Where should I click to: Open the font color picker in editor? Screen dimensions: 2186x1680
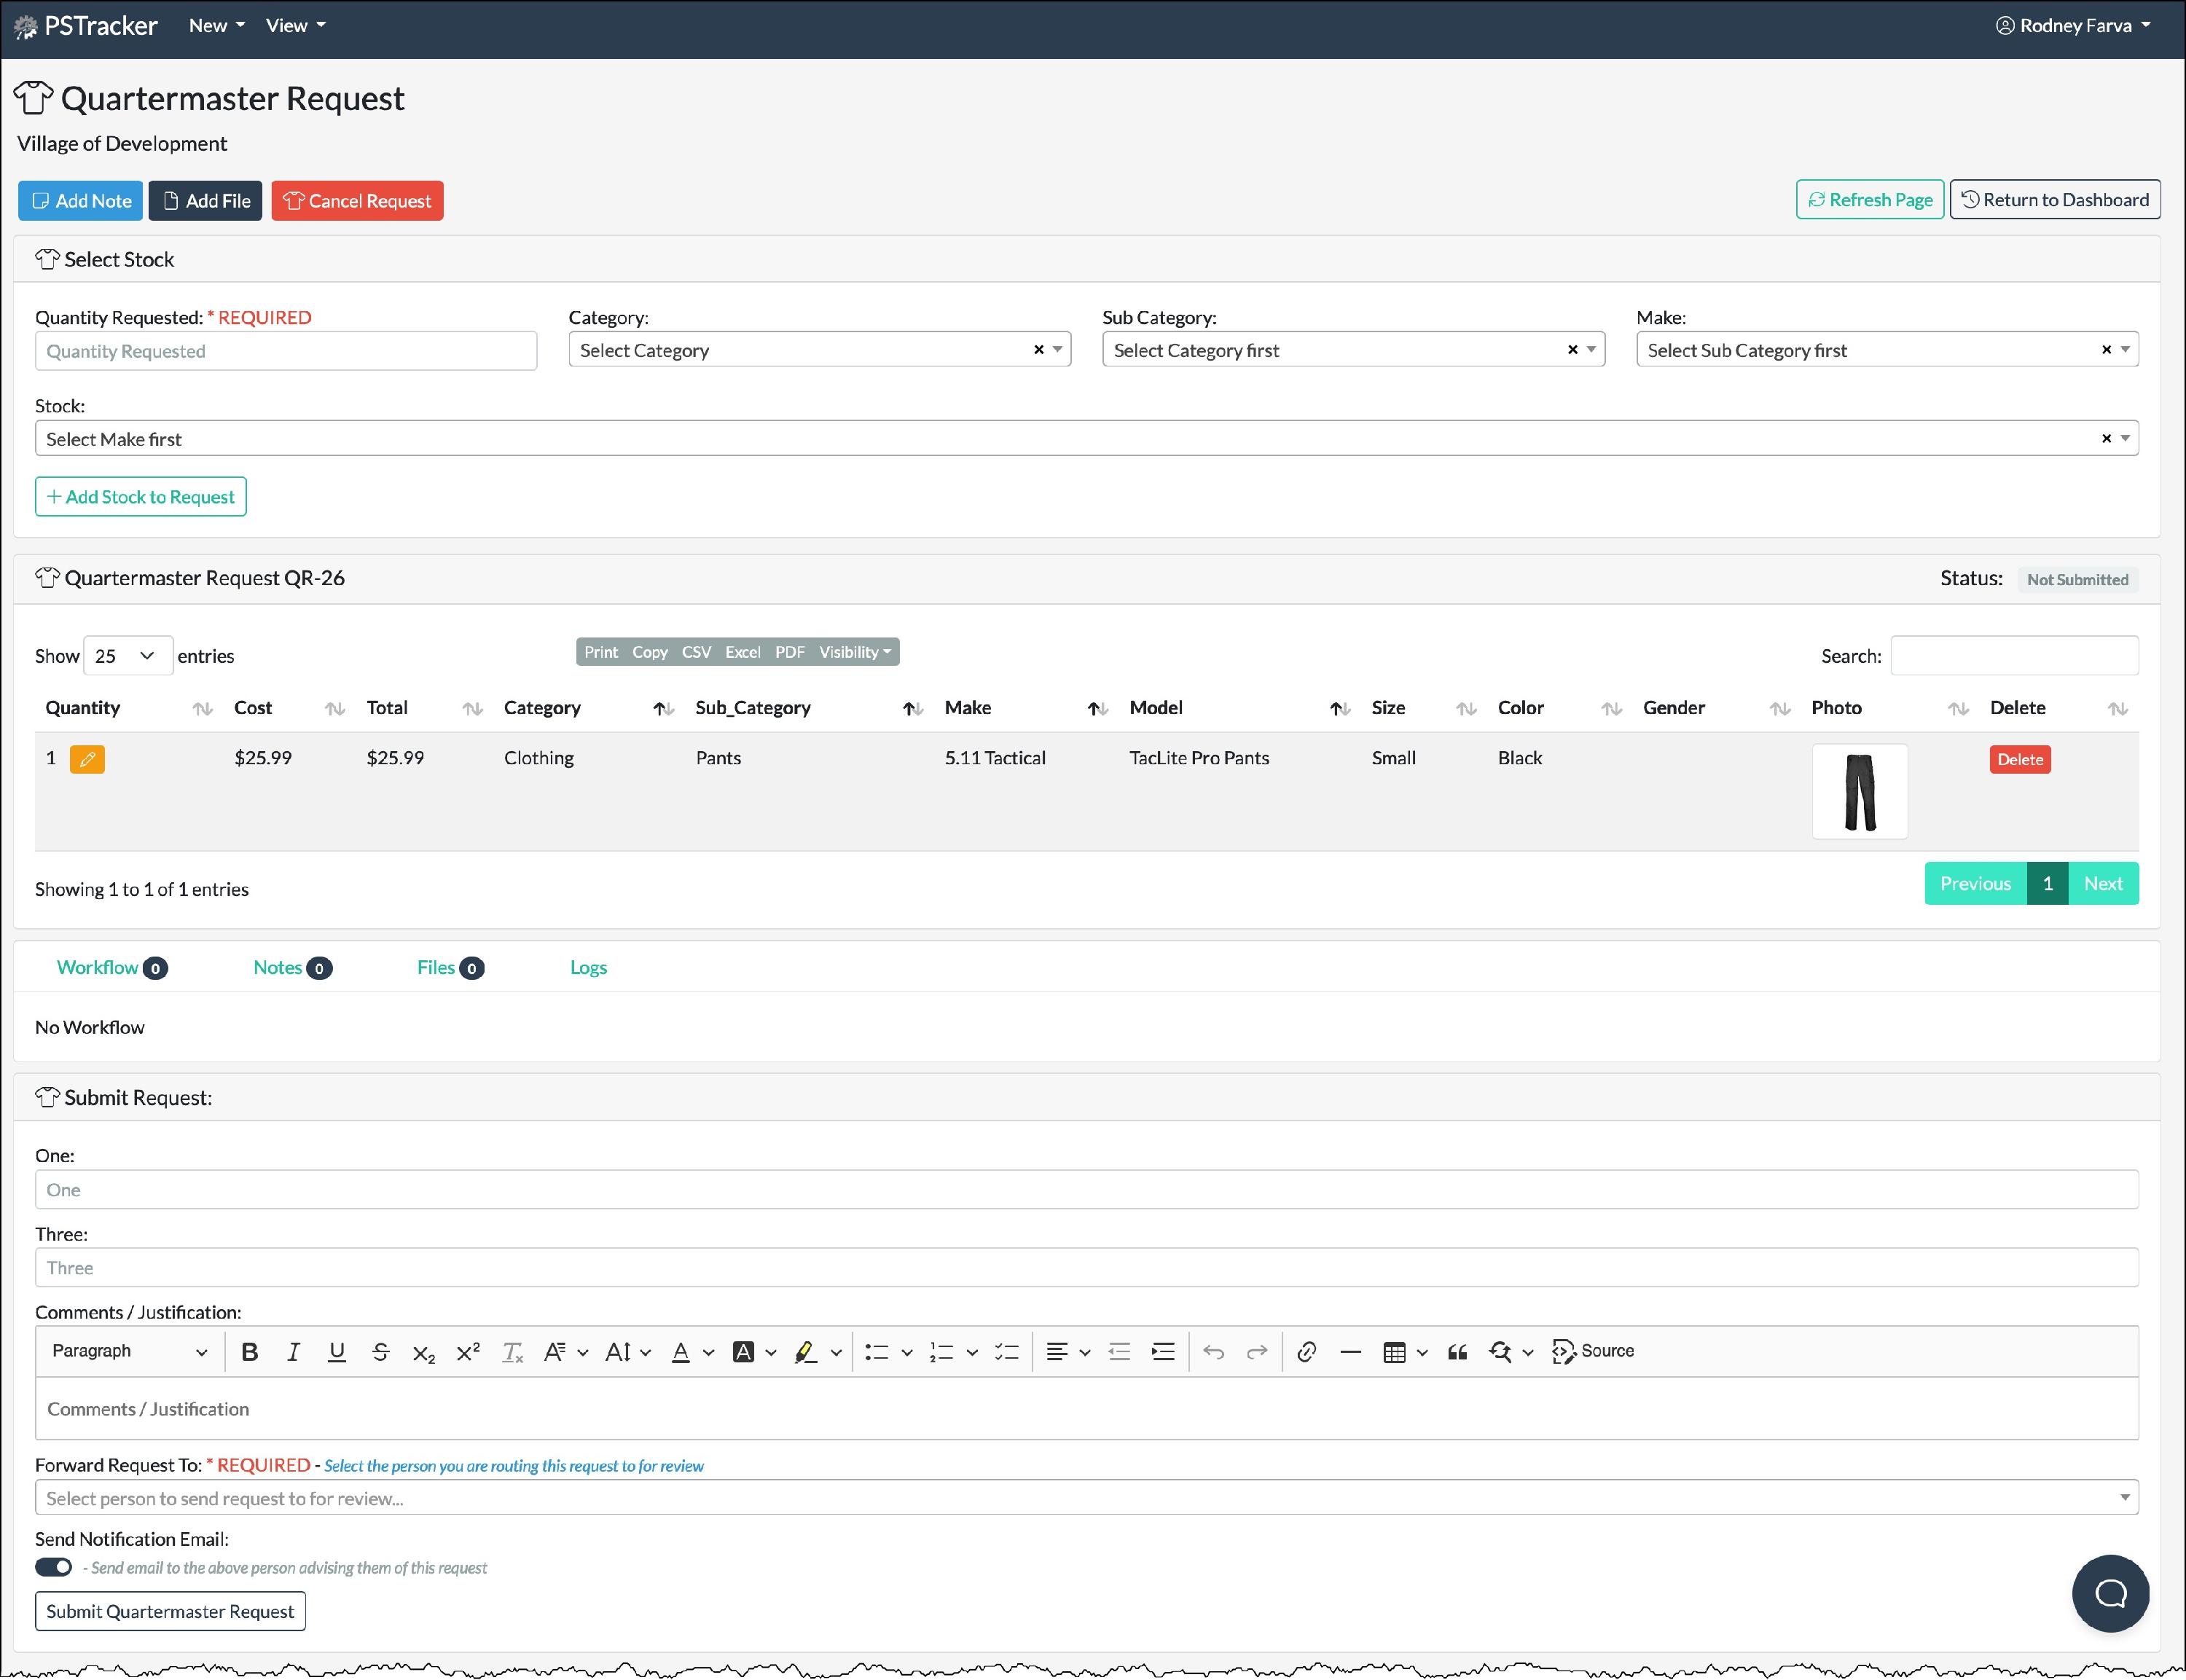[681, 1352]
